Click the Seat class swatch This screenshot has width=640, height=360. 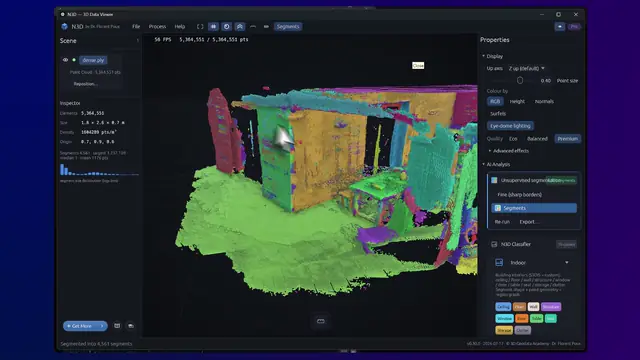coord(551,318)
